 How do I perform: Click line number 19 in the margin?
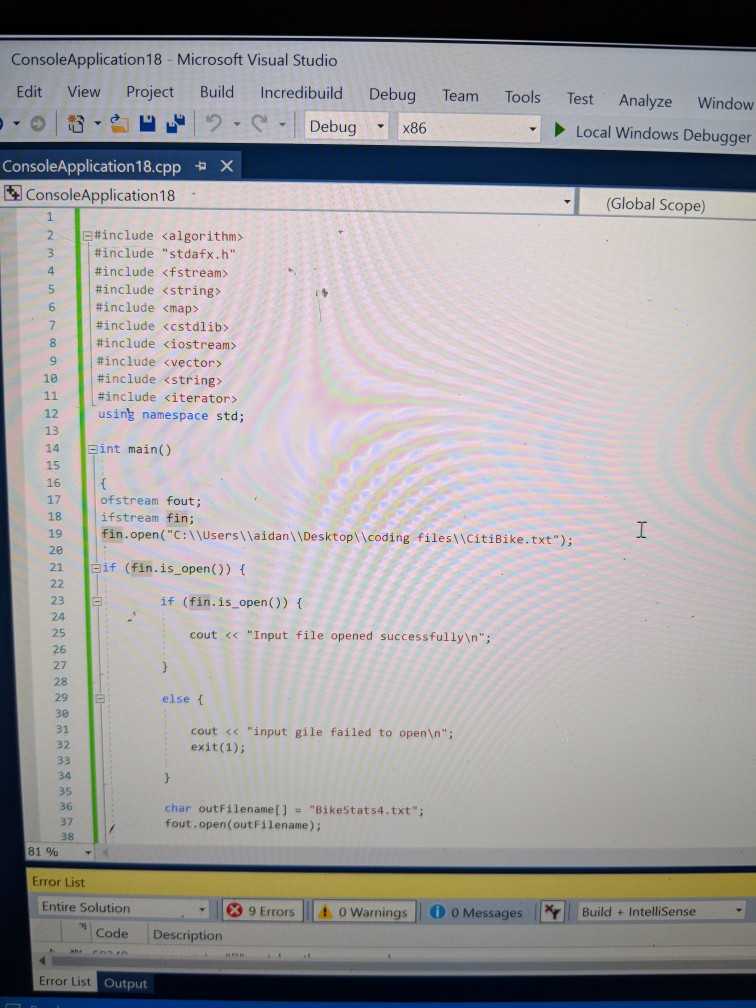click(x=55, y=533)
